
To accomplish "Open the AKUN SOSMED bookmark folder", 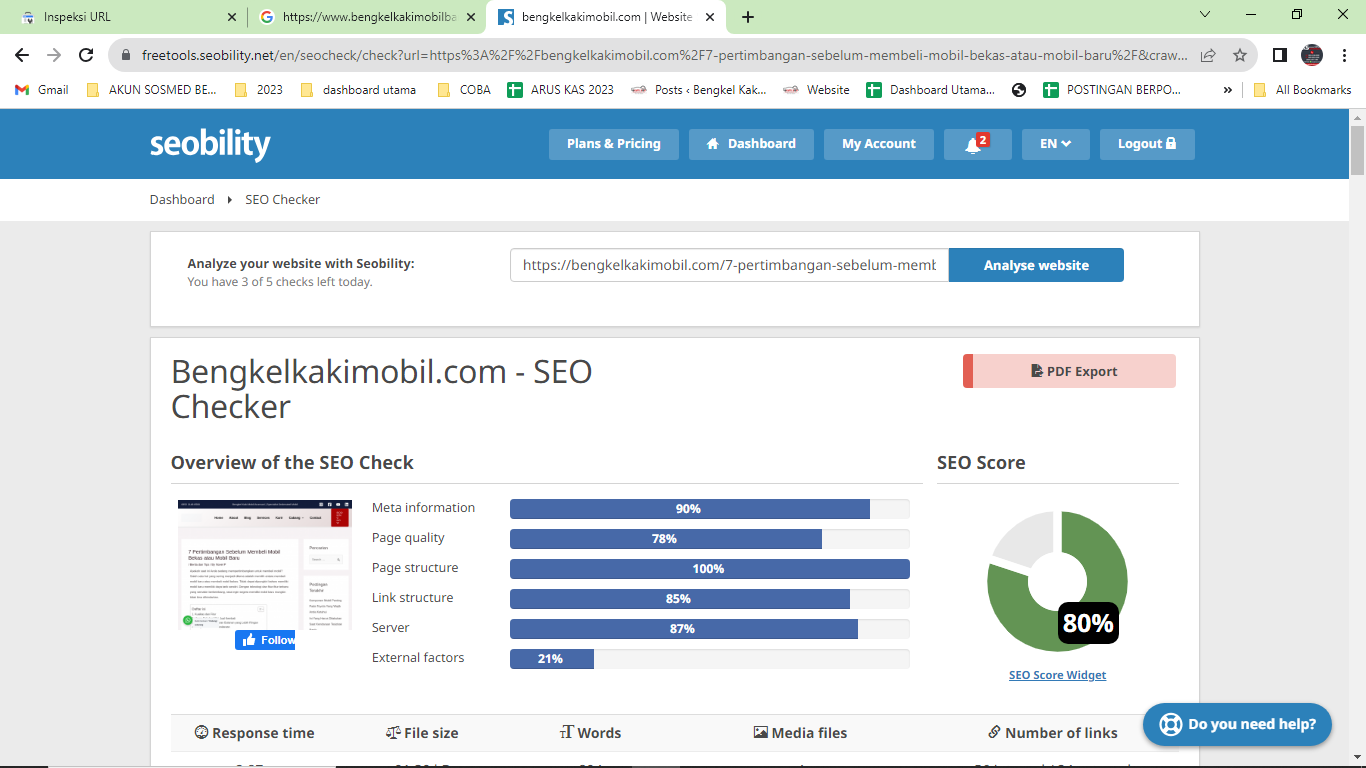I will coord(151,89).
